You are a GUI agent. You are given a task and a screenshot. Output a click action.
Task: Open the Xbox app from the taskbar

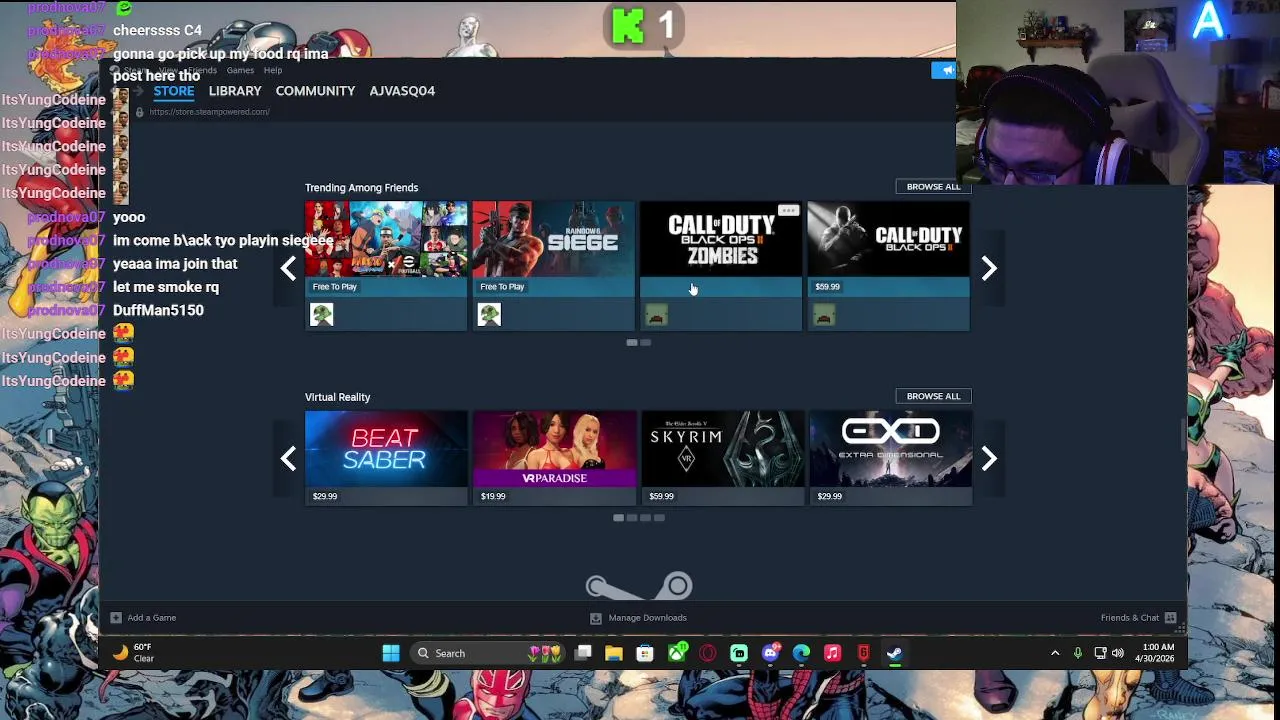pos(677,653)
